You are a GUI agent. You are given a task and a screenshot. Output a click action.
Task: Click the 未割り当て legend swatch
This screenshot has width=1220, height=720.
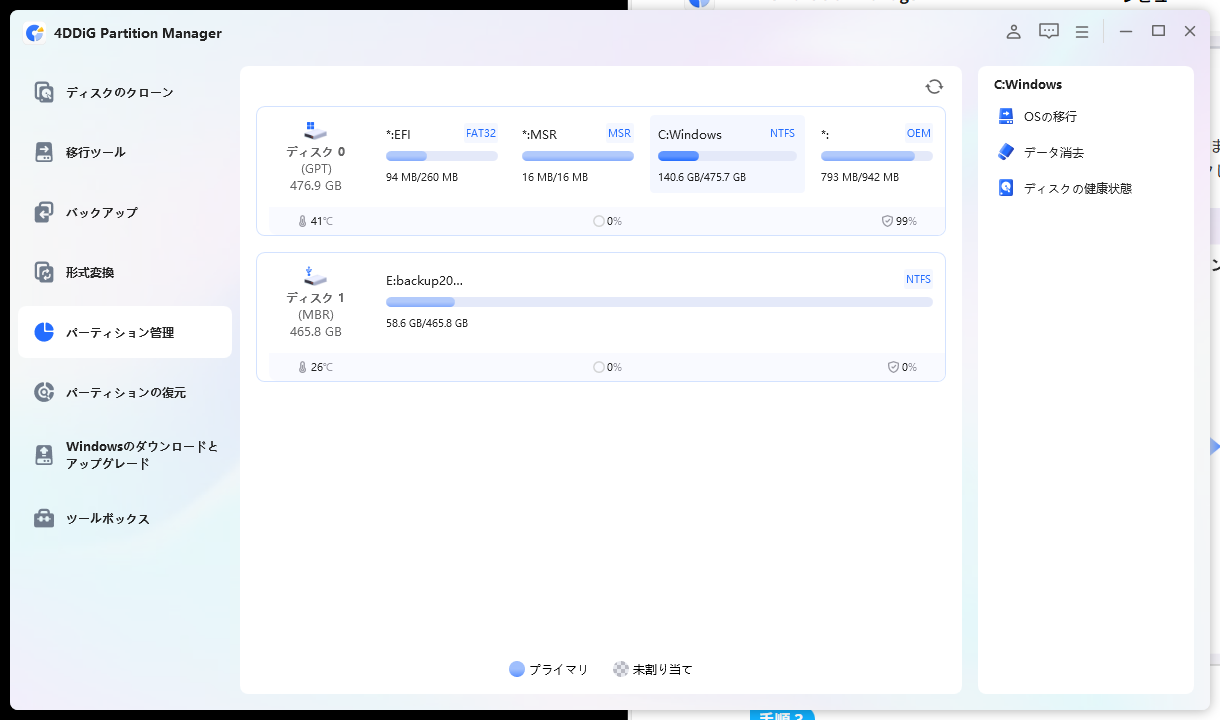[x=621, y=670]
